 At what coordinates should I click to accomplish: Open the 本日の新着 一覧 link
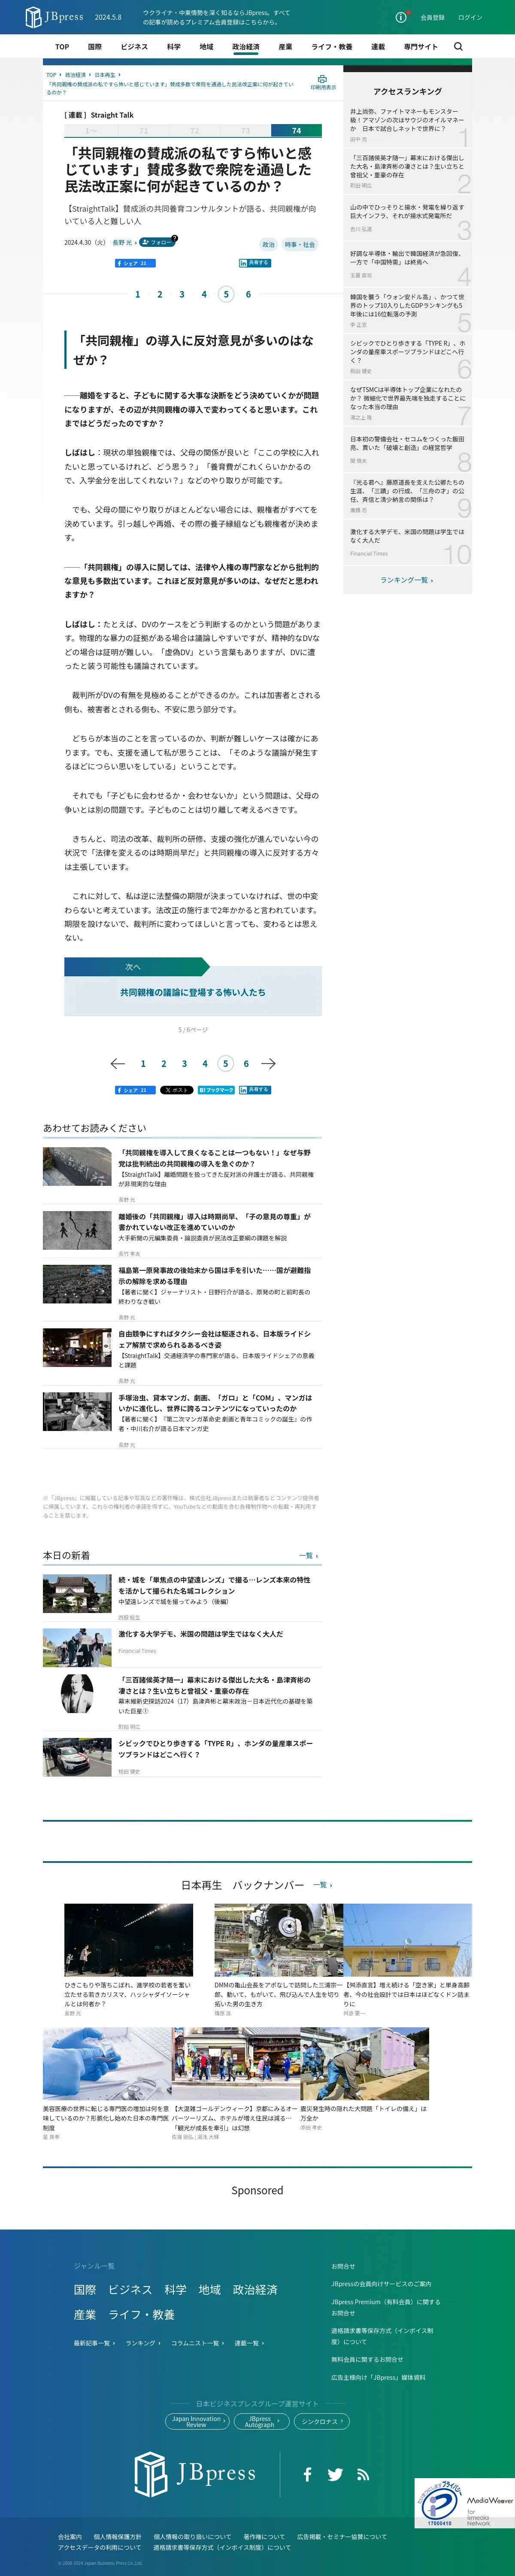pyautogui.click(x=308, y=1555)
